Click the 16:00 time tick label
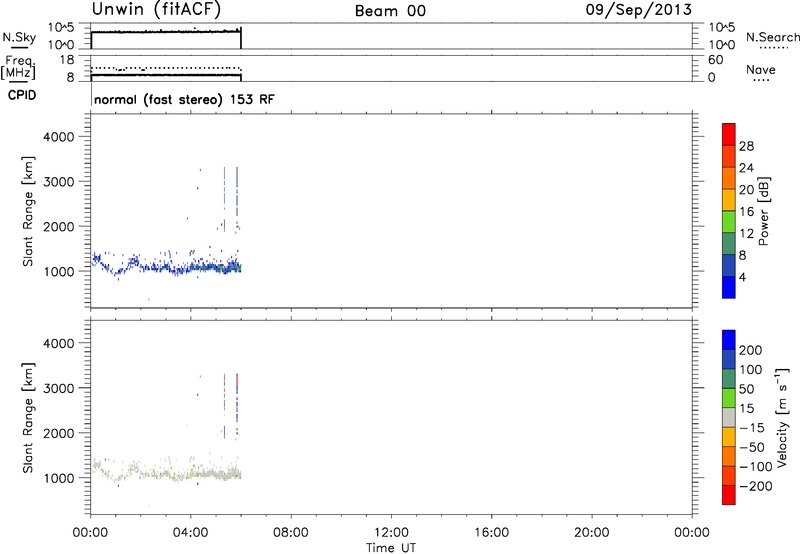 [491, 533]
